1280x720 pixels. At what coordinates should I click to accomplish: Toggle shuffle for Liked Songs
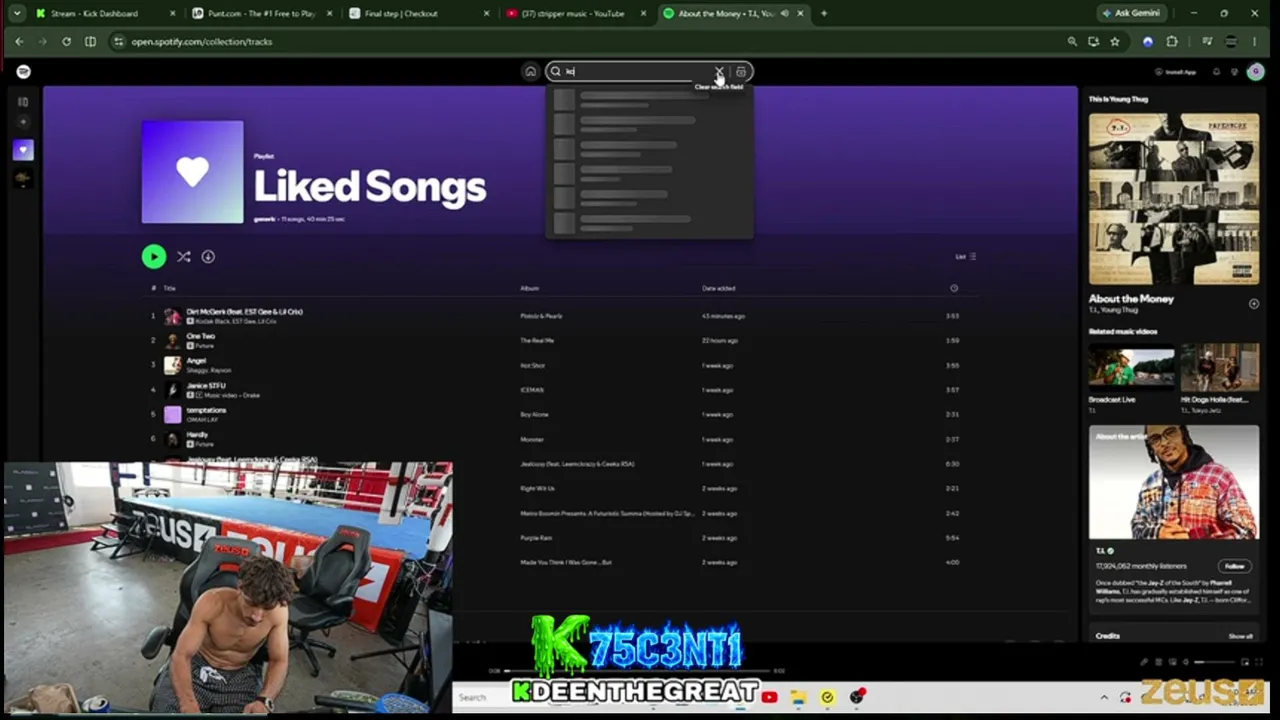pos(184,257)
